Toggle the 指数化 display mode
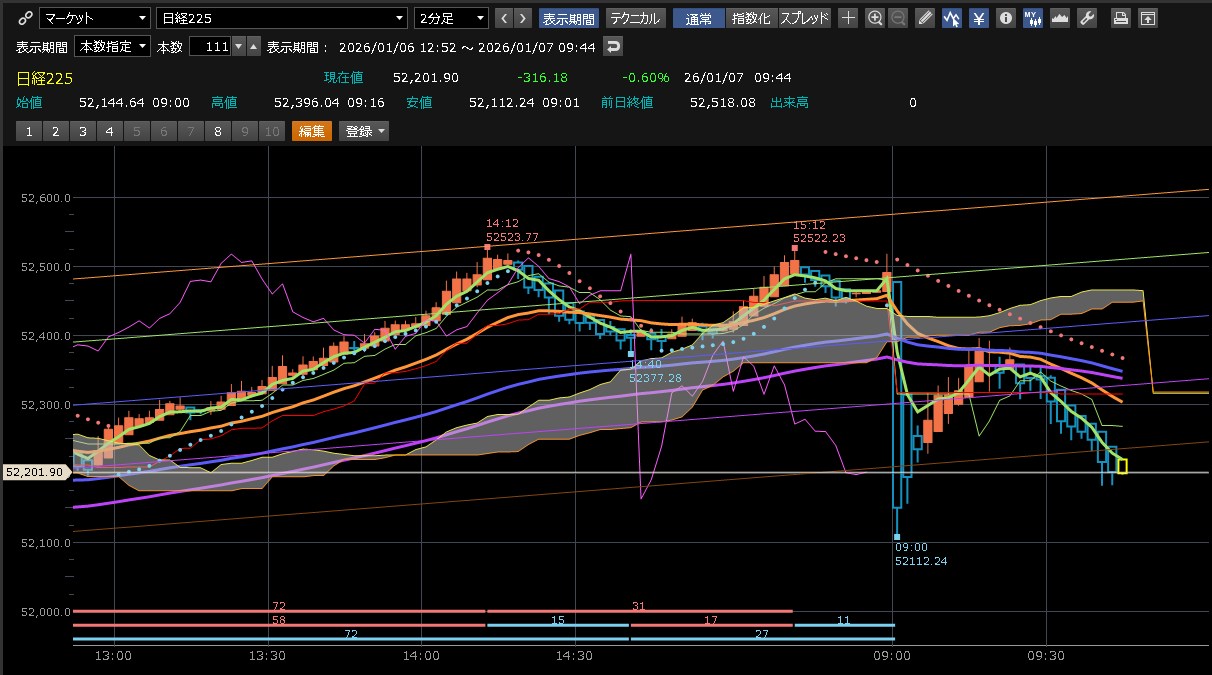1212x675 pixels. [x=751, y=18]
